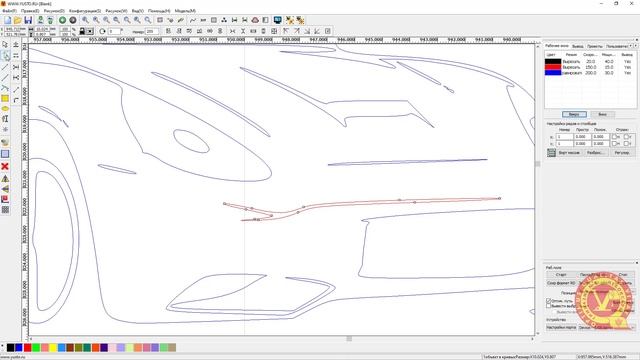Click the X row number input field
640x360 pixels.
point(564,137)
